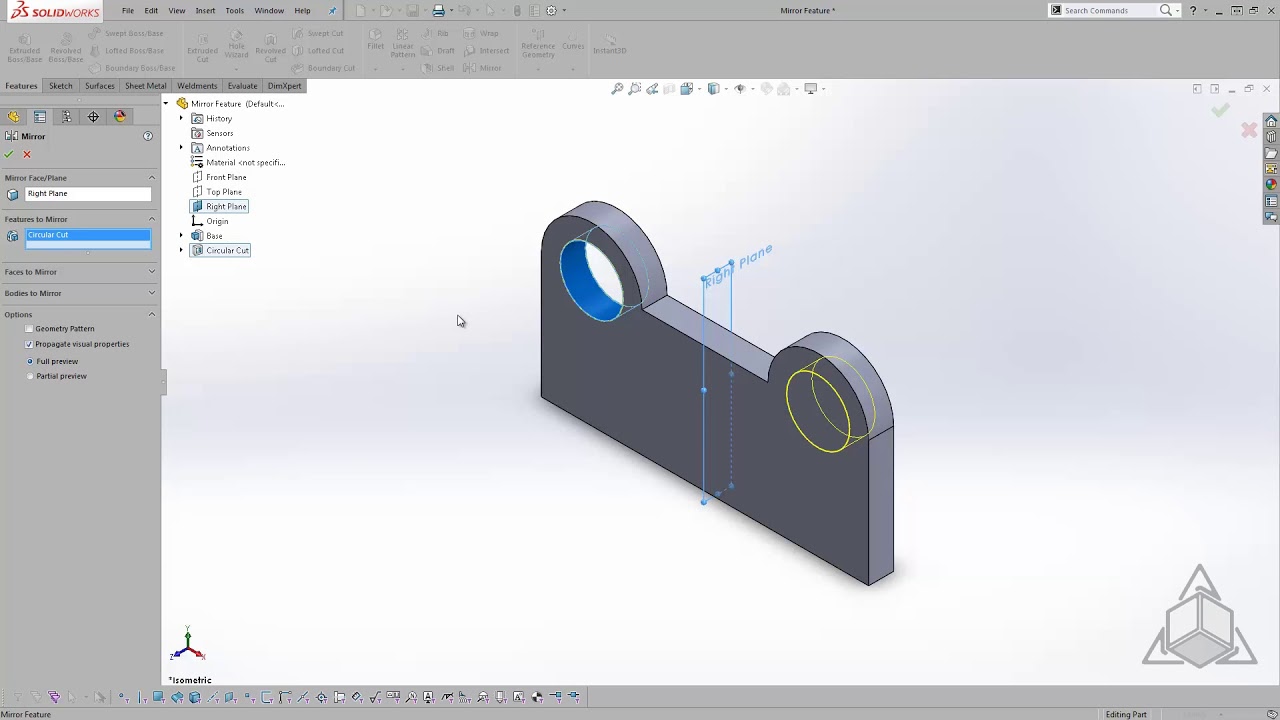Click Circular Cut in Features to Mirror
Screen dimensions: 1280x720
(x=88, y=235)
